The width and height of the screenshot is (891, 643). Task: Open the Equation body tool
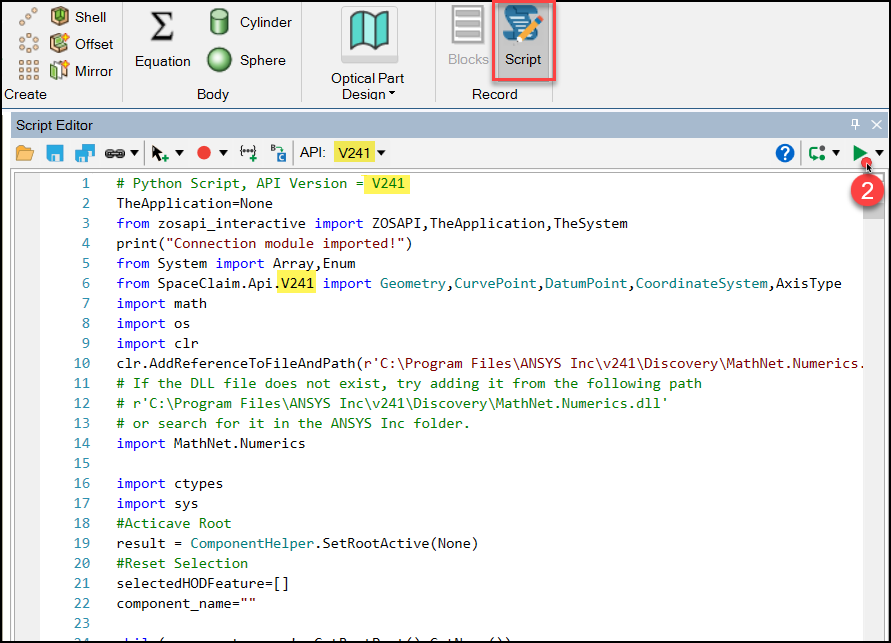click(162, 40)
